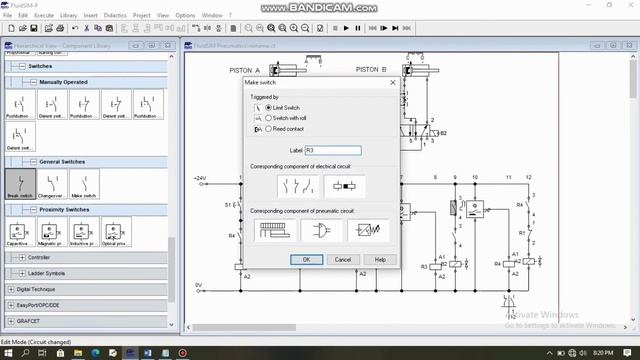Click the print preview toolbar icon
The height and width of the screenshot is (360, 640).
(x=49, y=28)
